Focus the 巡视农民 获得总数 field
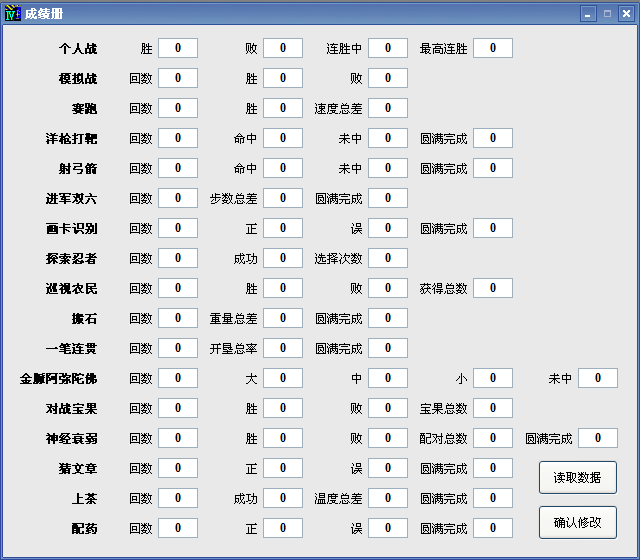The width and height of the screenshot is (640, 560). point(493,288)
